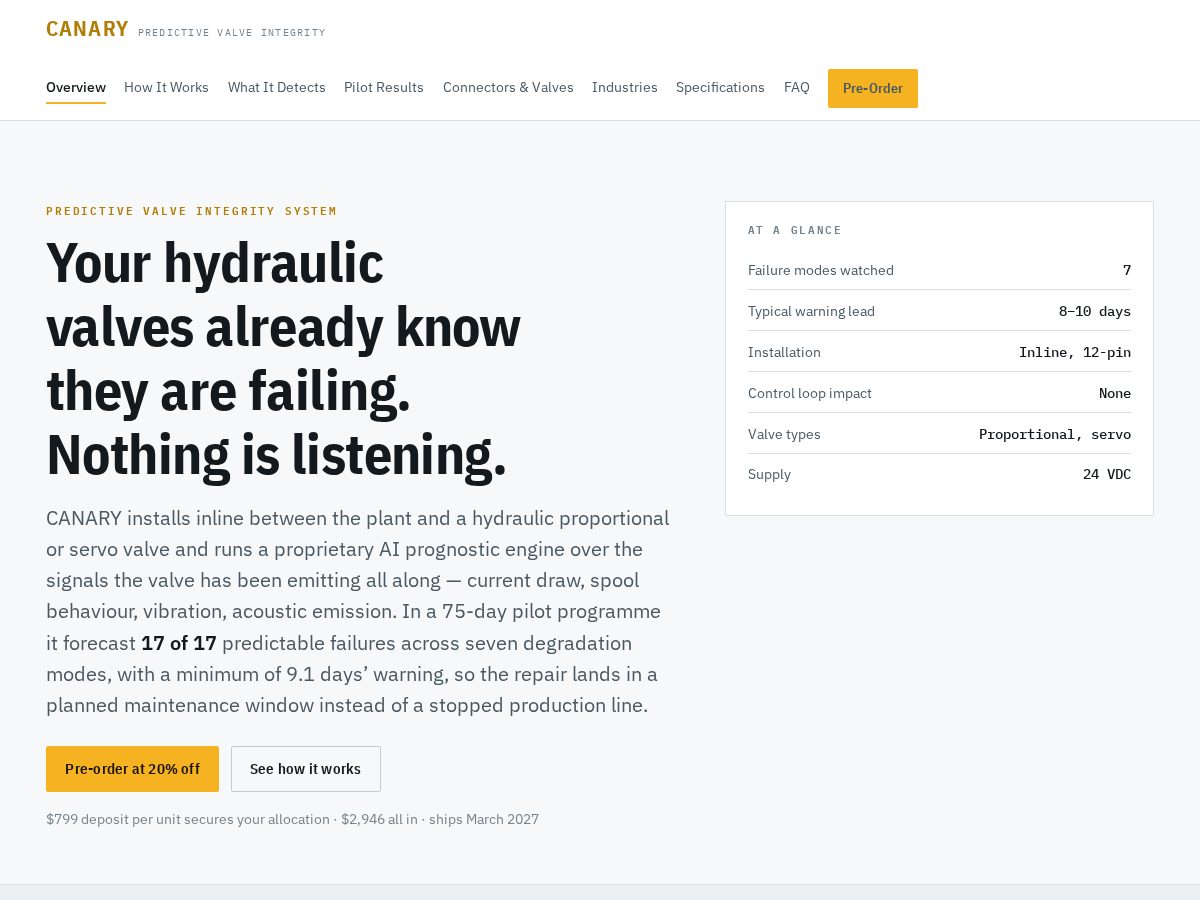The width and height of the screenshot is (1200, 900).
Task: Click 'Proportional, servo' value
Action: coord(1055,434)
